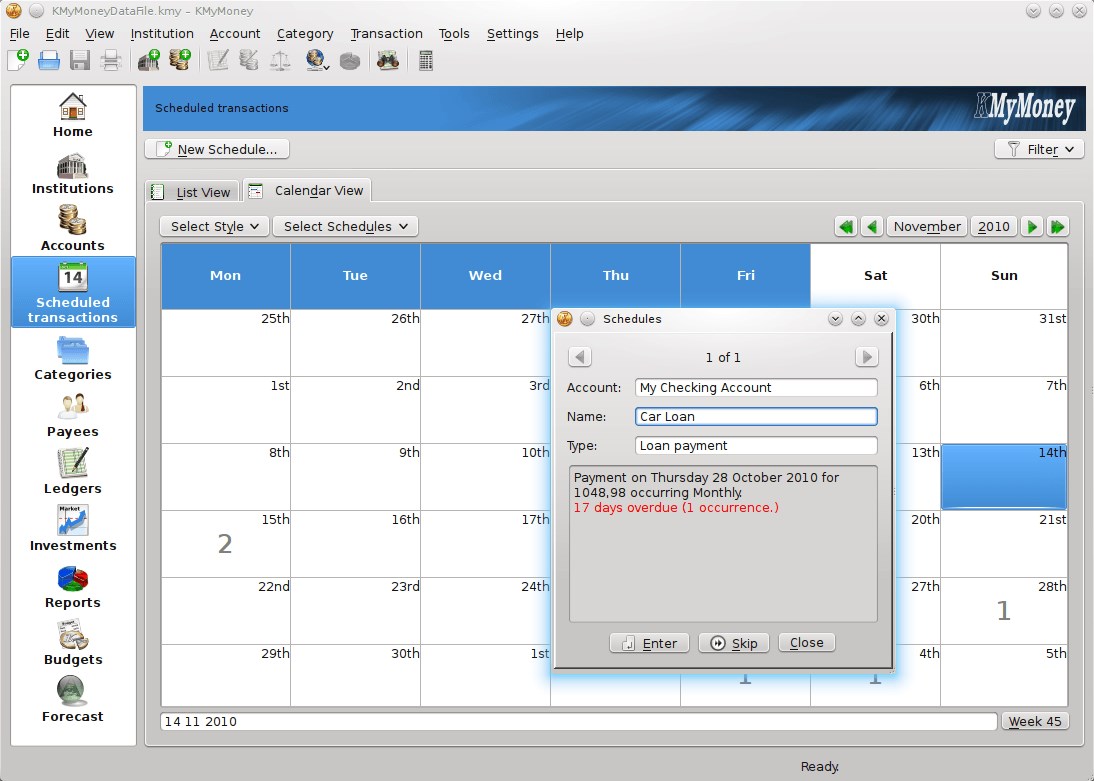Viewport: 1094px width, 781px height.
Task: Open the 2010 year selector
Action: 994,227
